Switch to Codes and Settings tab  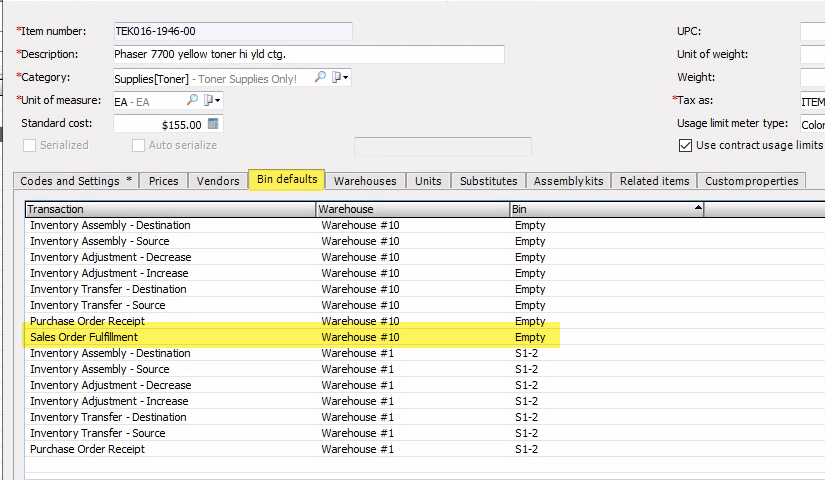76,181
